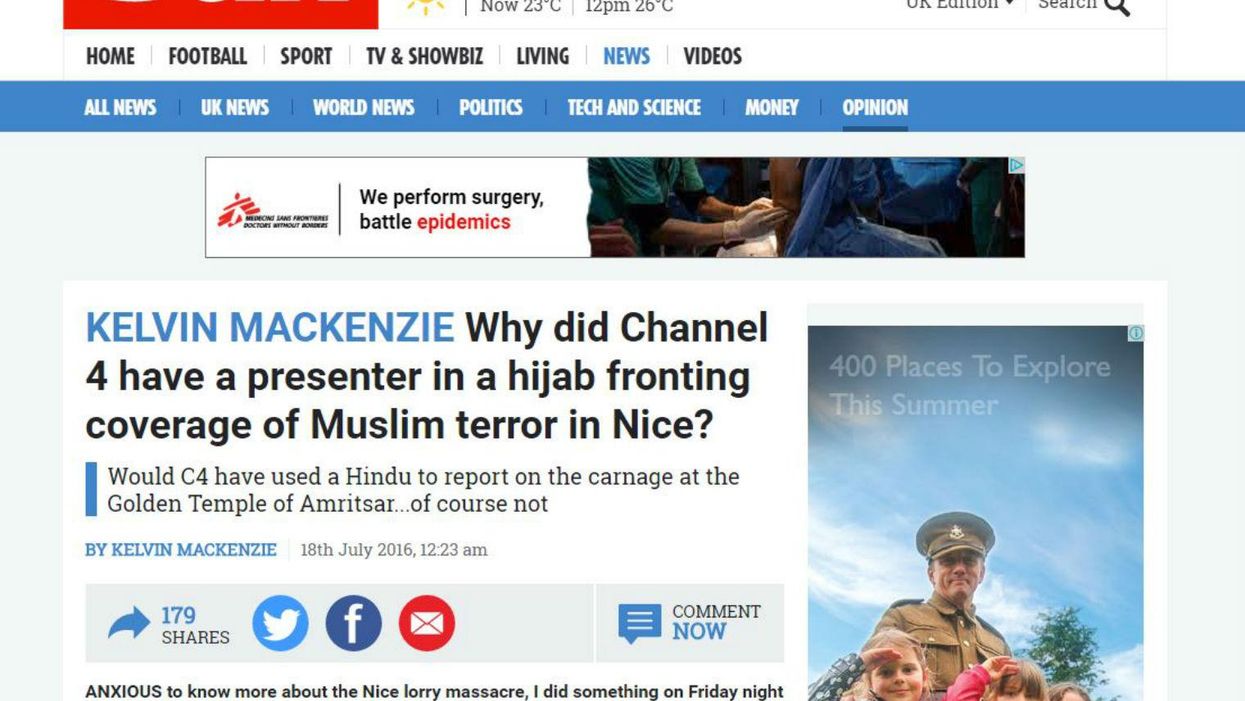Image resolution: width=1245 pixels, height=701 pixels.
Task: Select the World News tab
Action: (x=363, y=108)
